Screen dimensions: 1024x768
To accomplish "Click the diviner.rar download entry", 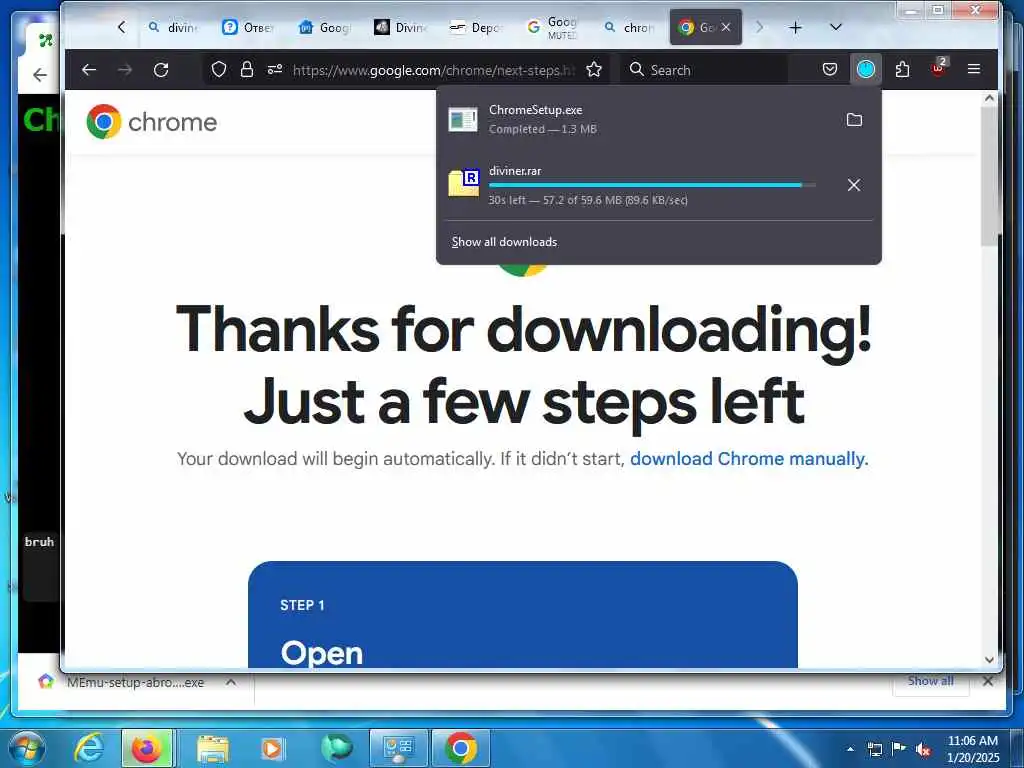I will point(640,185).
